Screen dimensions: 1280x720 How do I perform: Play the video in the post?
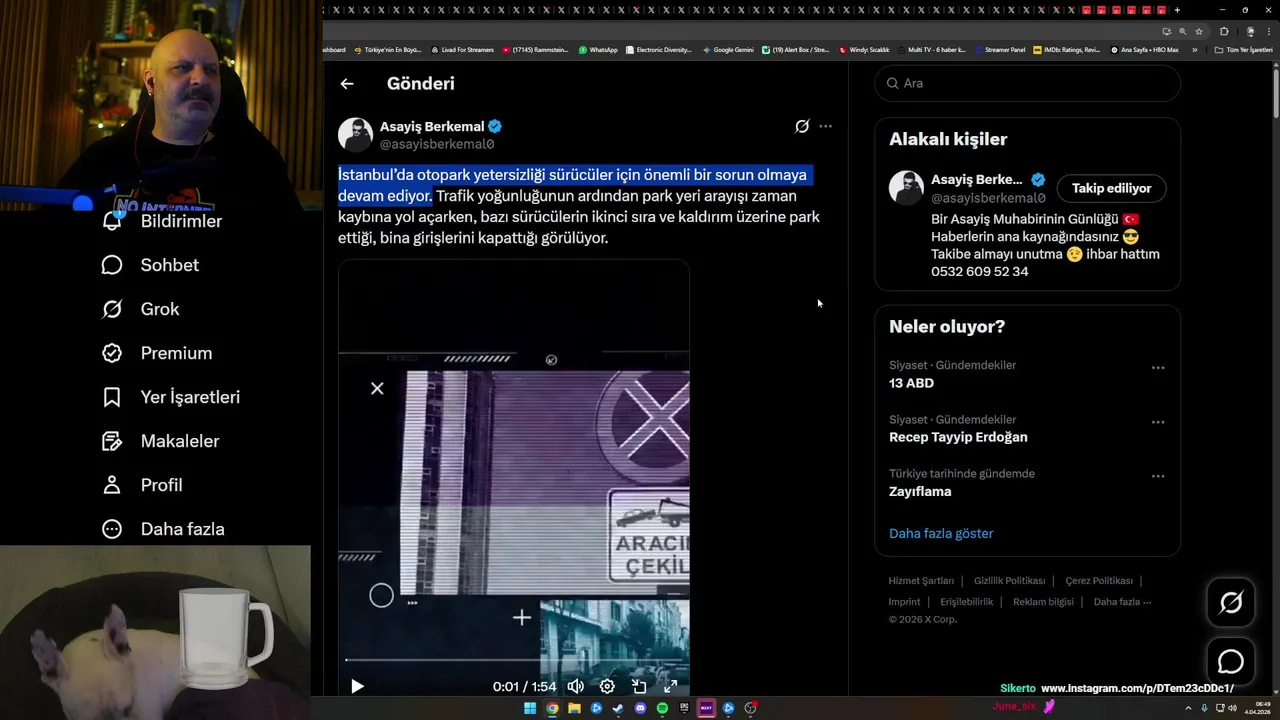click(357, 686)
